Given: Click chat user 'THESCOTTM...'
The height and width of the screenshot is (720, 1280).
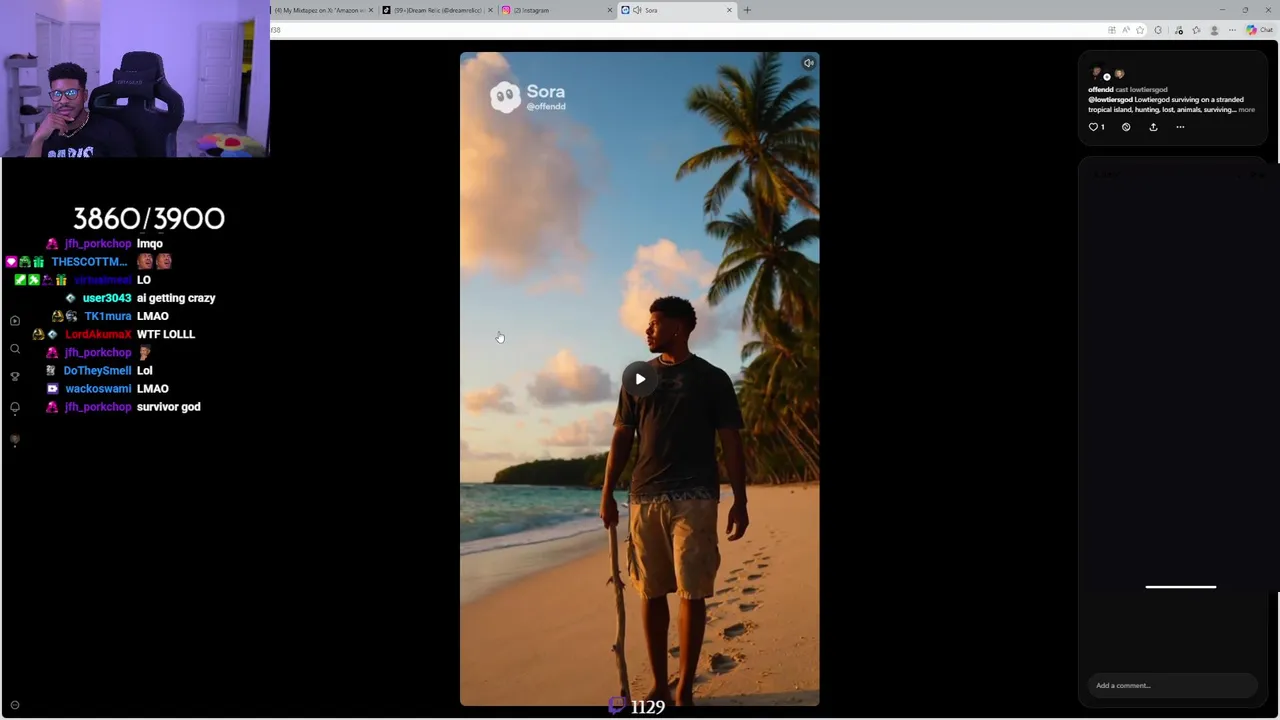Looking at the screenshot, I should click(x=89, y=262).
